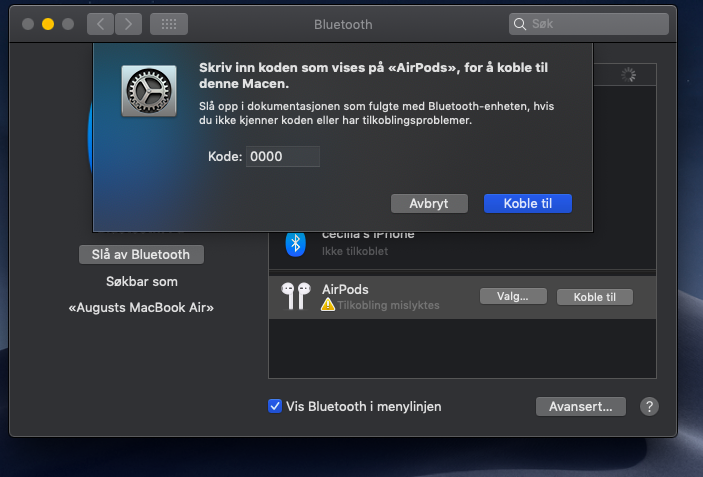Focus the Søk search field
The width and height of the screenshot is (703, 477).
(589, 24)
